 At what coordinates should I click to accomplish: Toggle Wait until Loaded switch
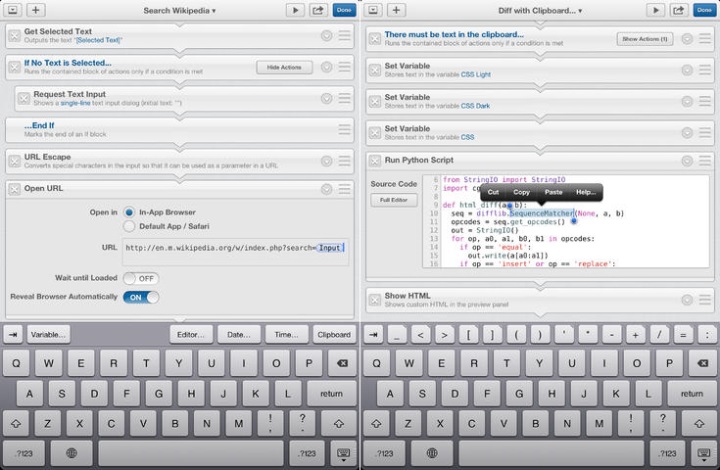click(x=141, y=278)
